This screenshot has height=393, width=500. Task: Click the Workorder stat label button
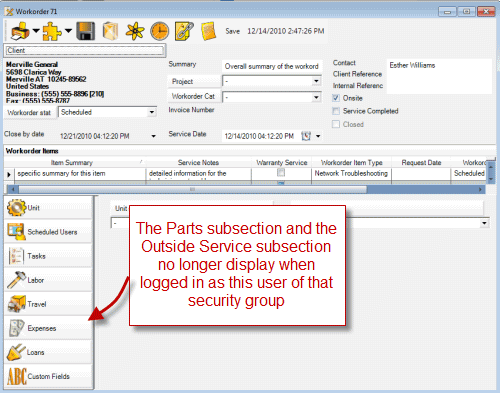coord(30,113)
